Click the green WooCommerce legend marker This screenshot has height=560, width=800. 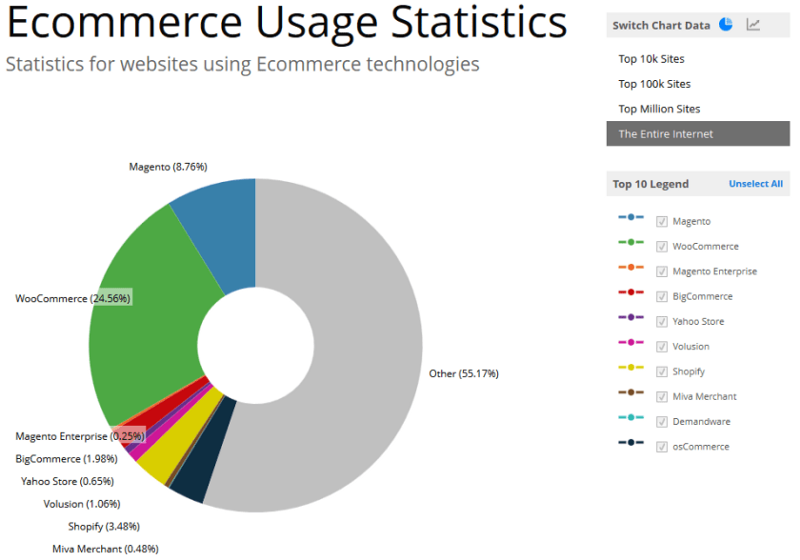click(631, 242)
